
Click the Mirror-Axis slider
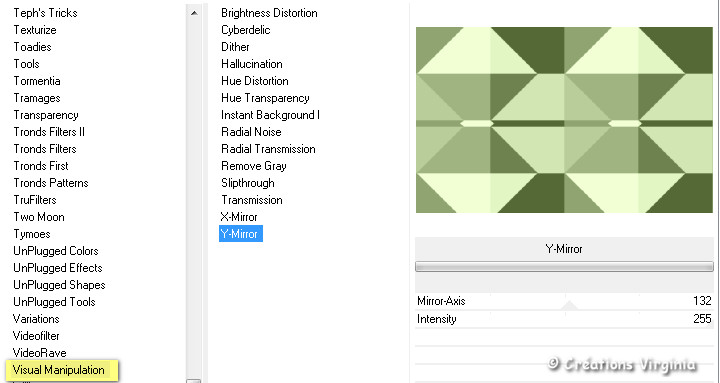[564, 301]
